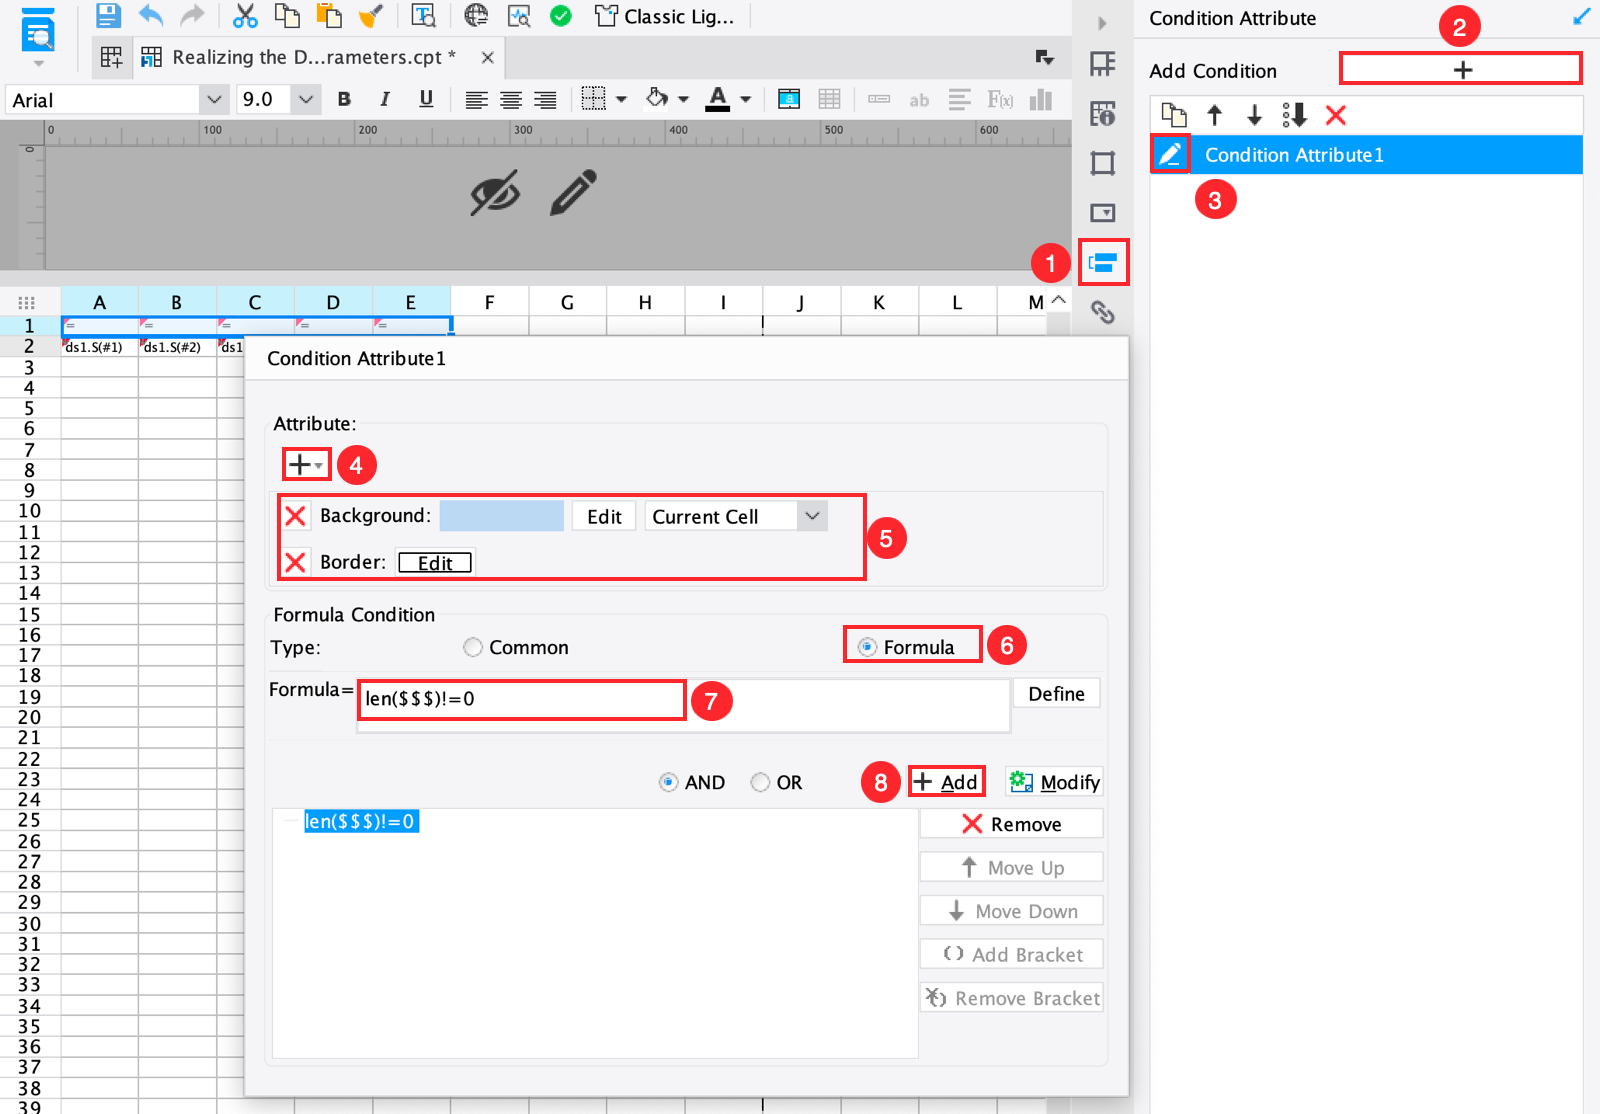Click the hidden-eye icon in the parameter pane
1600x1114 pixels.
495,192
